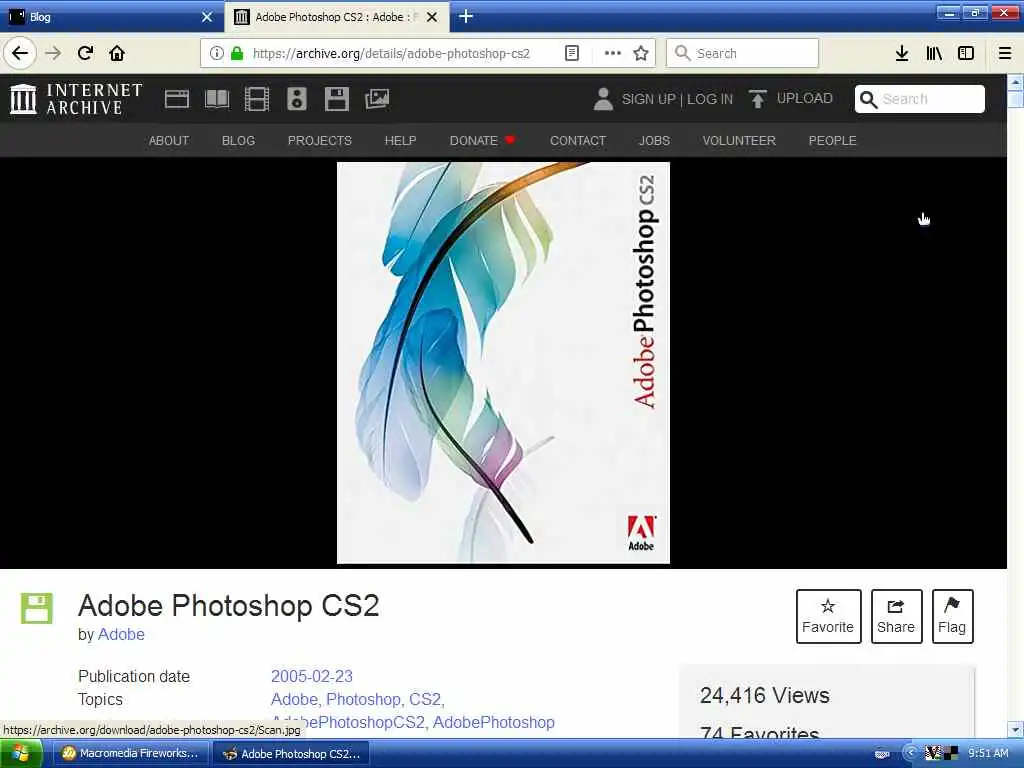Image resolution: width=1024 pixels, height=768 pixels.
Task: Open the Software floppy disk icon
Action: [x=337, y=99]
